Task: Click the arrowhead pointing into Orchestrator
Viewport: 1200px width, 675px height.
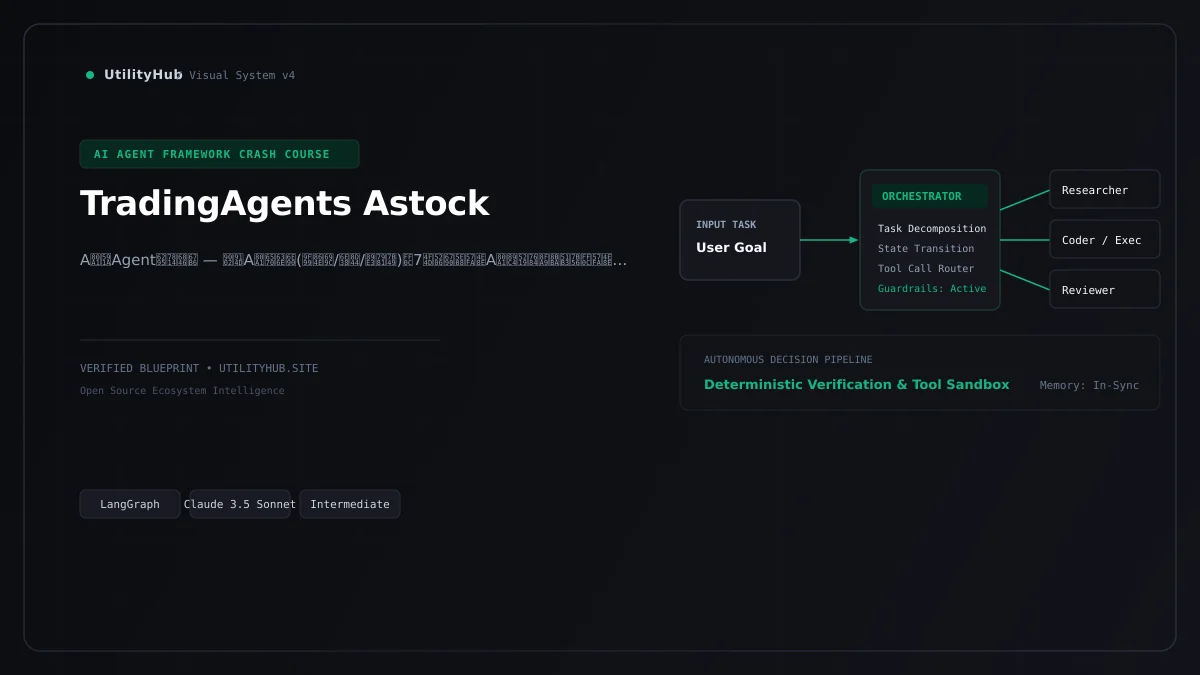Action: click(854, 240)
